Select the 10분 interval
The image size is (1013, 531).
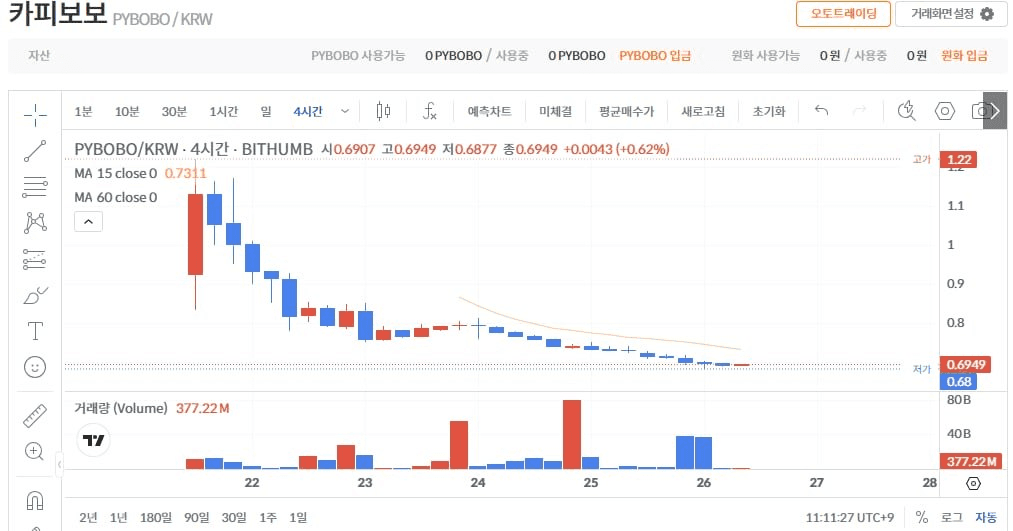tap(127, 111)
